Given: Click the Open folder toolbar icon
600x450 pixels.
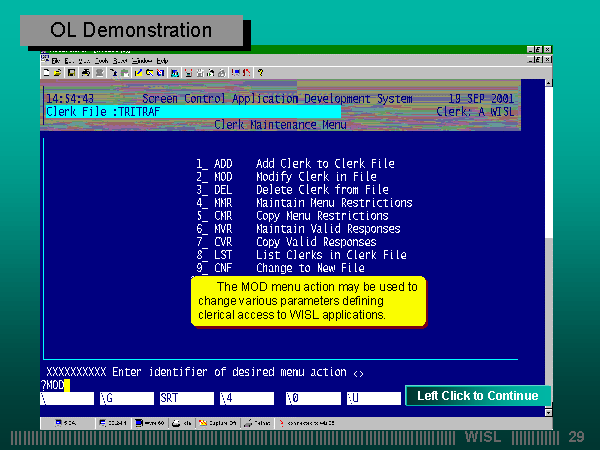Looking at the screenshot, I should (x=58, y=72).
